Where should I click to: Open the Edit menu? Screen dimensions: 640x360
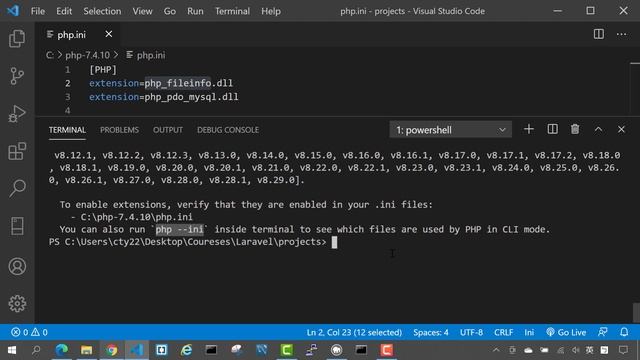point(64,11)
